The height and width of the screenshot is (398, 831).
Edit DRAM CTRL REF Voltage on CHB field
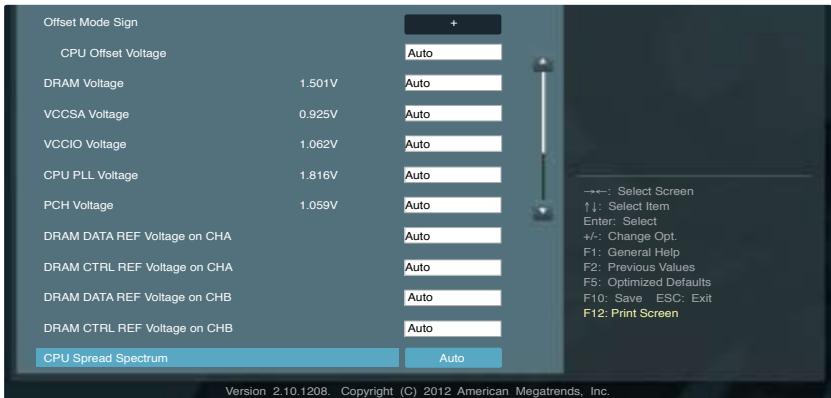click(453, 328)
